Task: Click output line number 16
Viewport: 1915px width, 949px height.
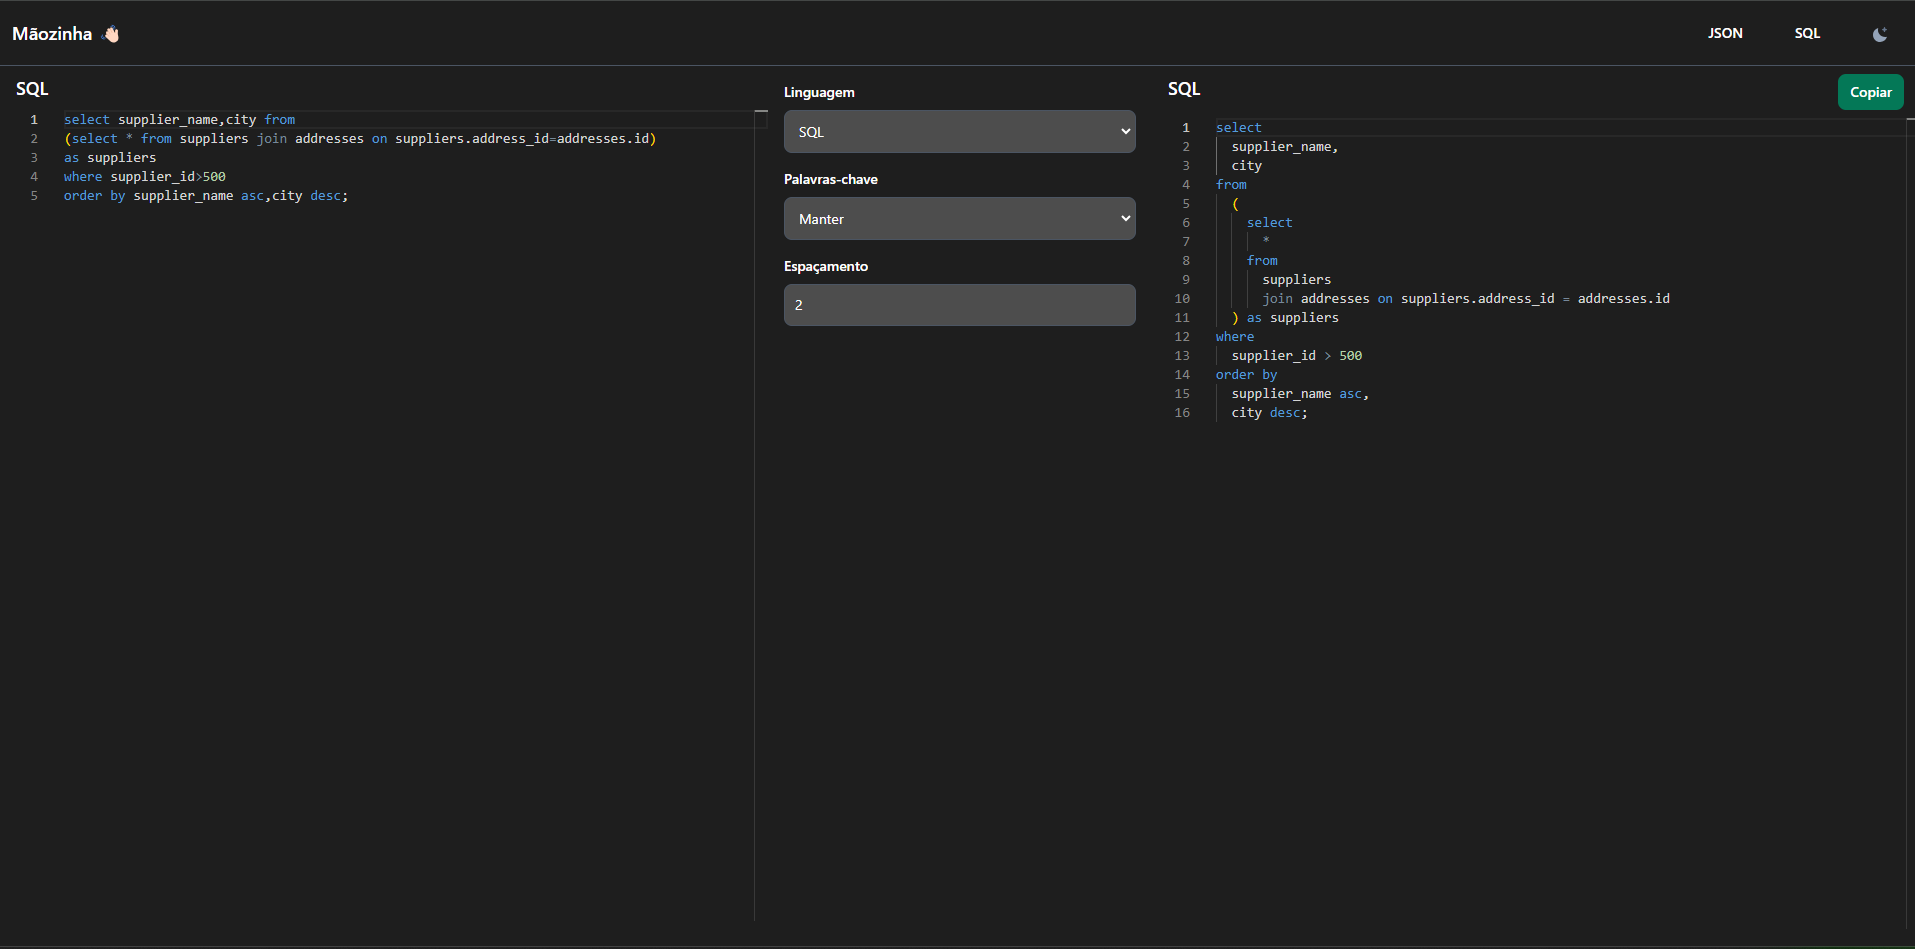Action: click(x=1182, y=413)
